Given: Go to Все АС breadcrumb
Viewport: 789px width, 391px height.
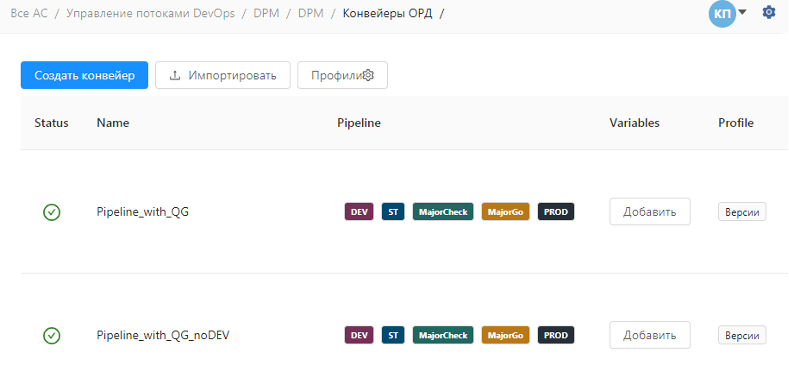Looking at the screenshot, I should [x=29, y=13].
